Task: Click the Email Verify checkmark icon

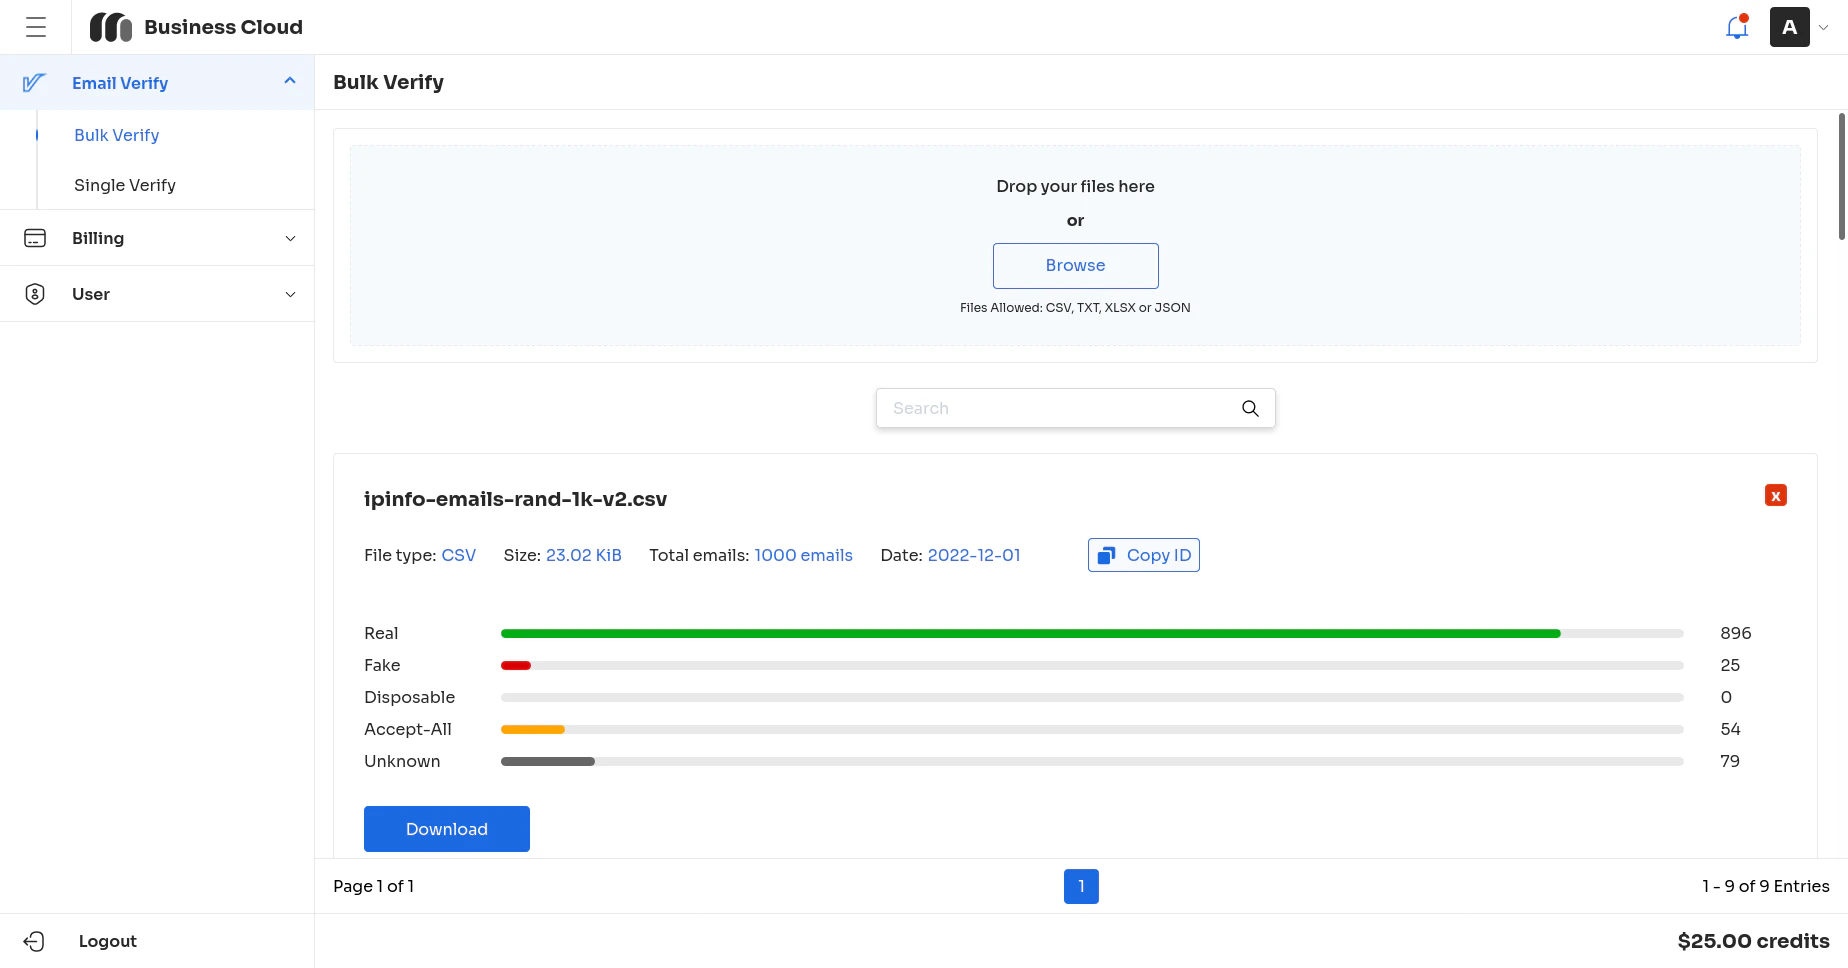Action: (x=35, y=83)
